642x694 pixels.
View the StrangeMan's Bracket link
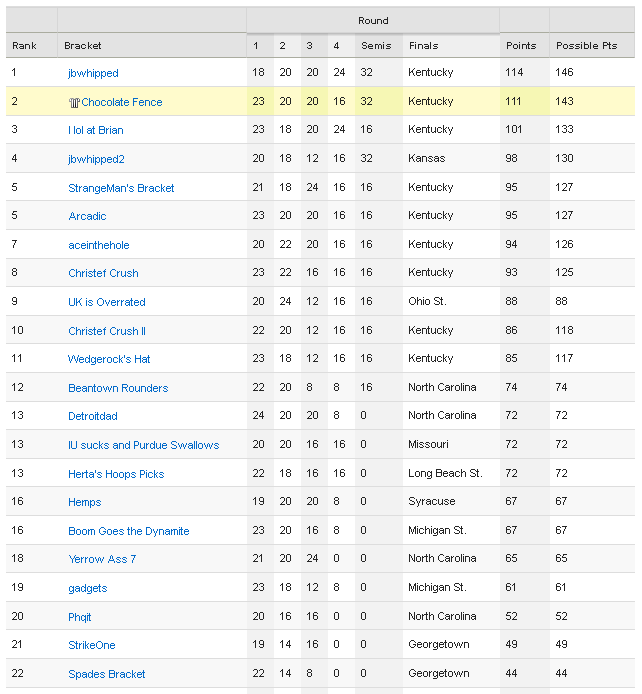coord(121,188)
